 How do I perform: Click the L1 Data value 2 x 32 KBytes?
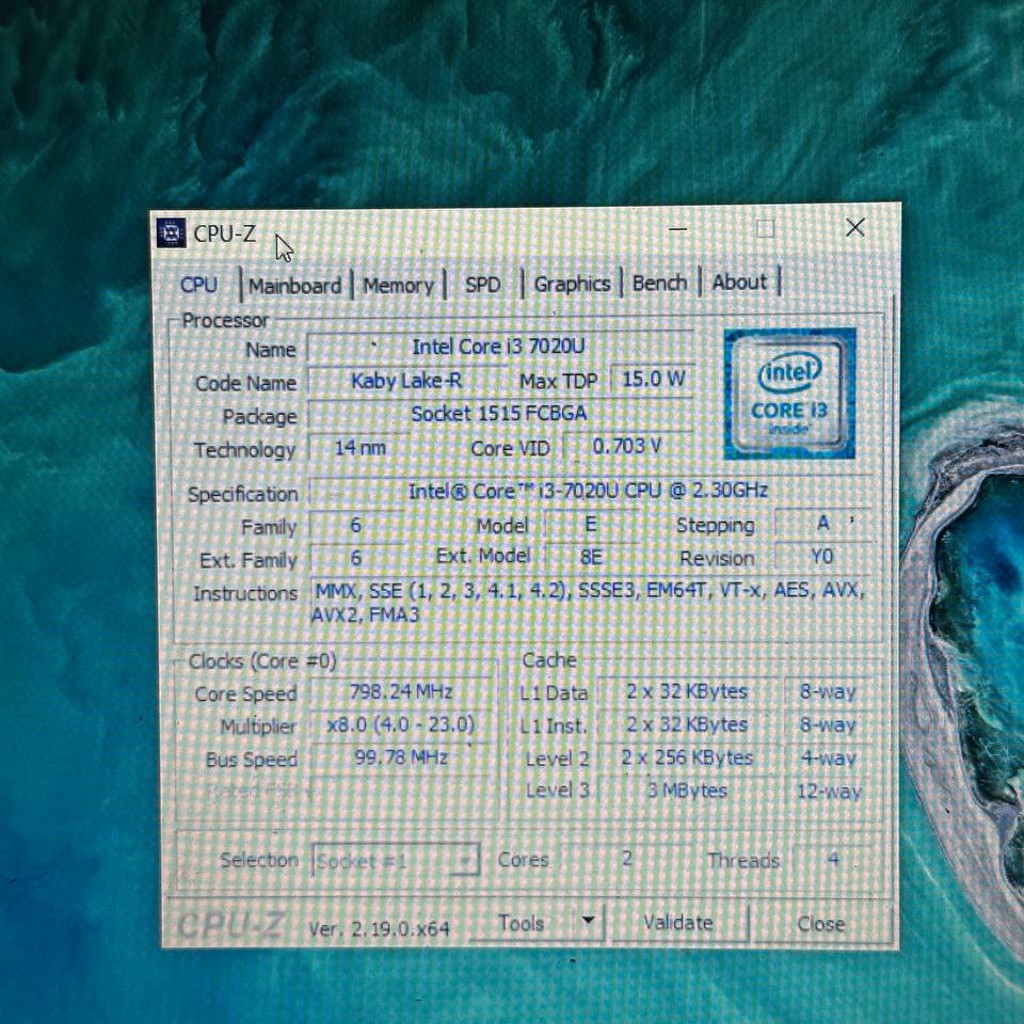pyautogui.click(x=687, y=692)
